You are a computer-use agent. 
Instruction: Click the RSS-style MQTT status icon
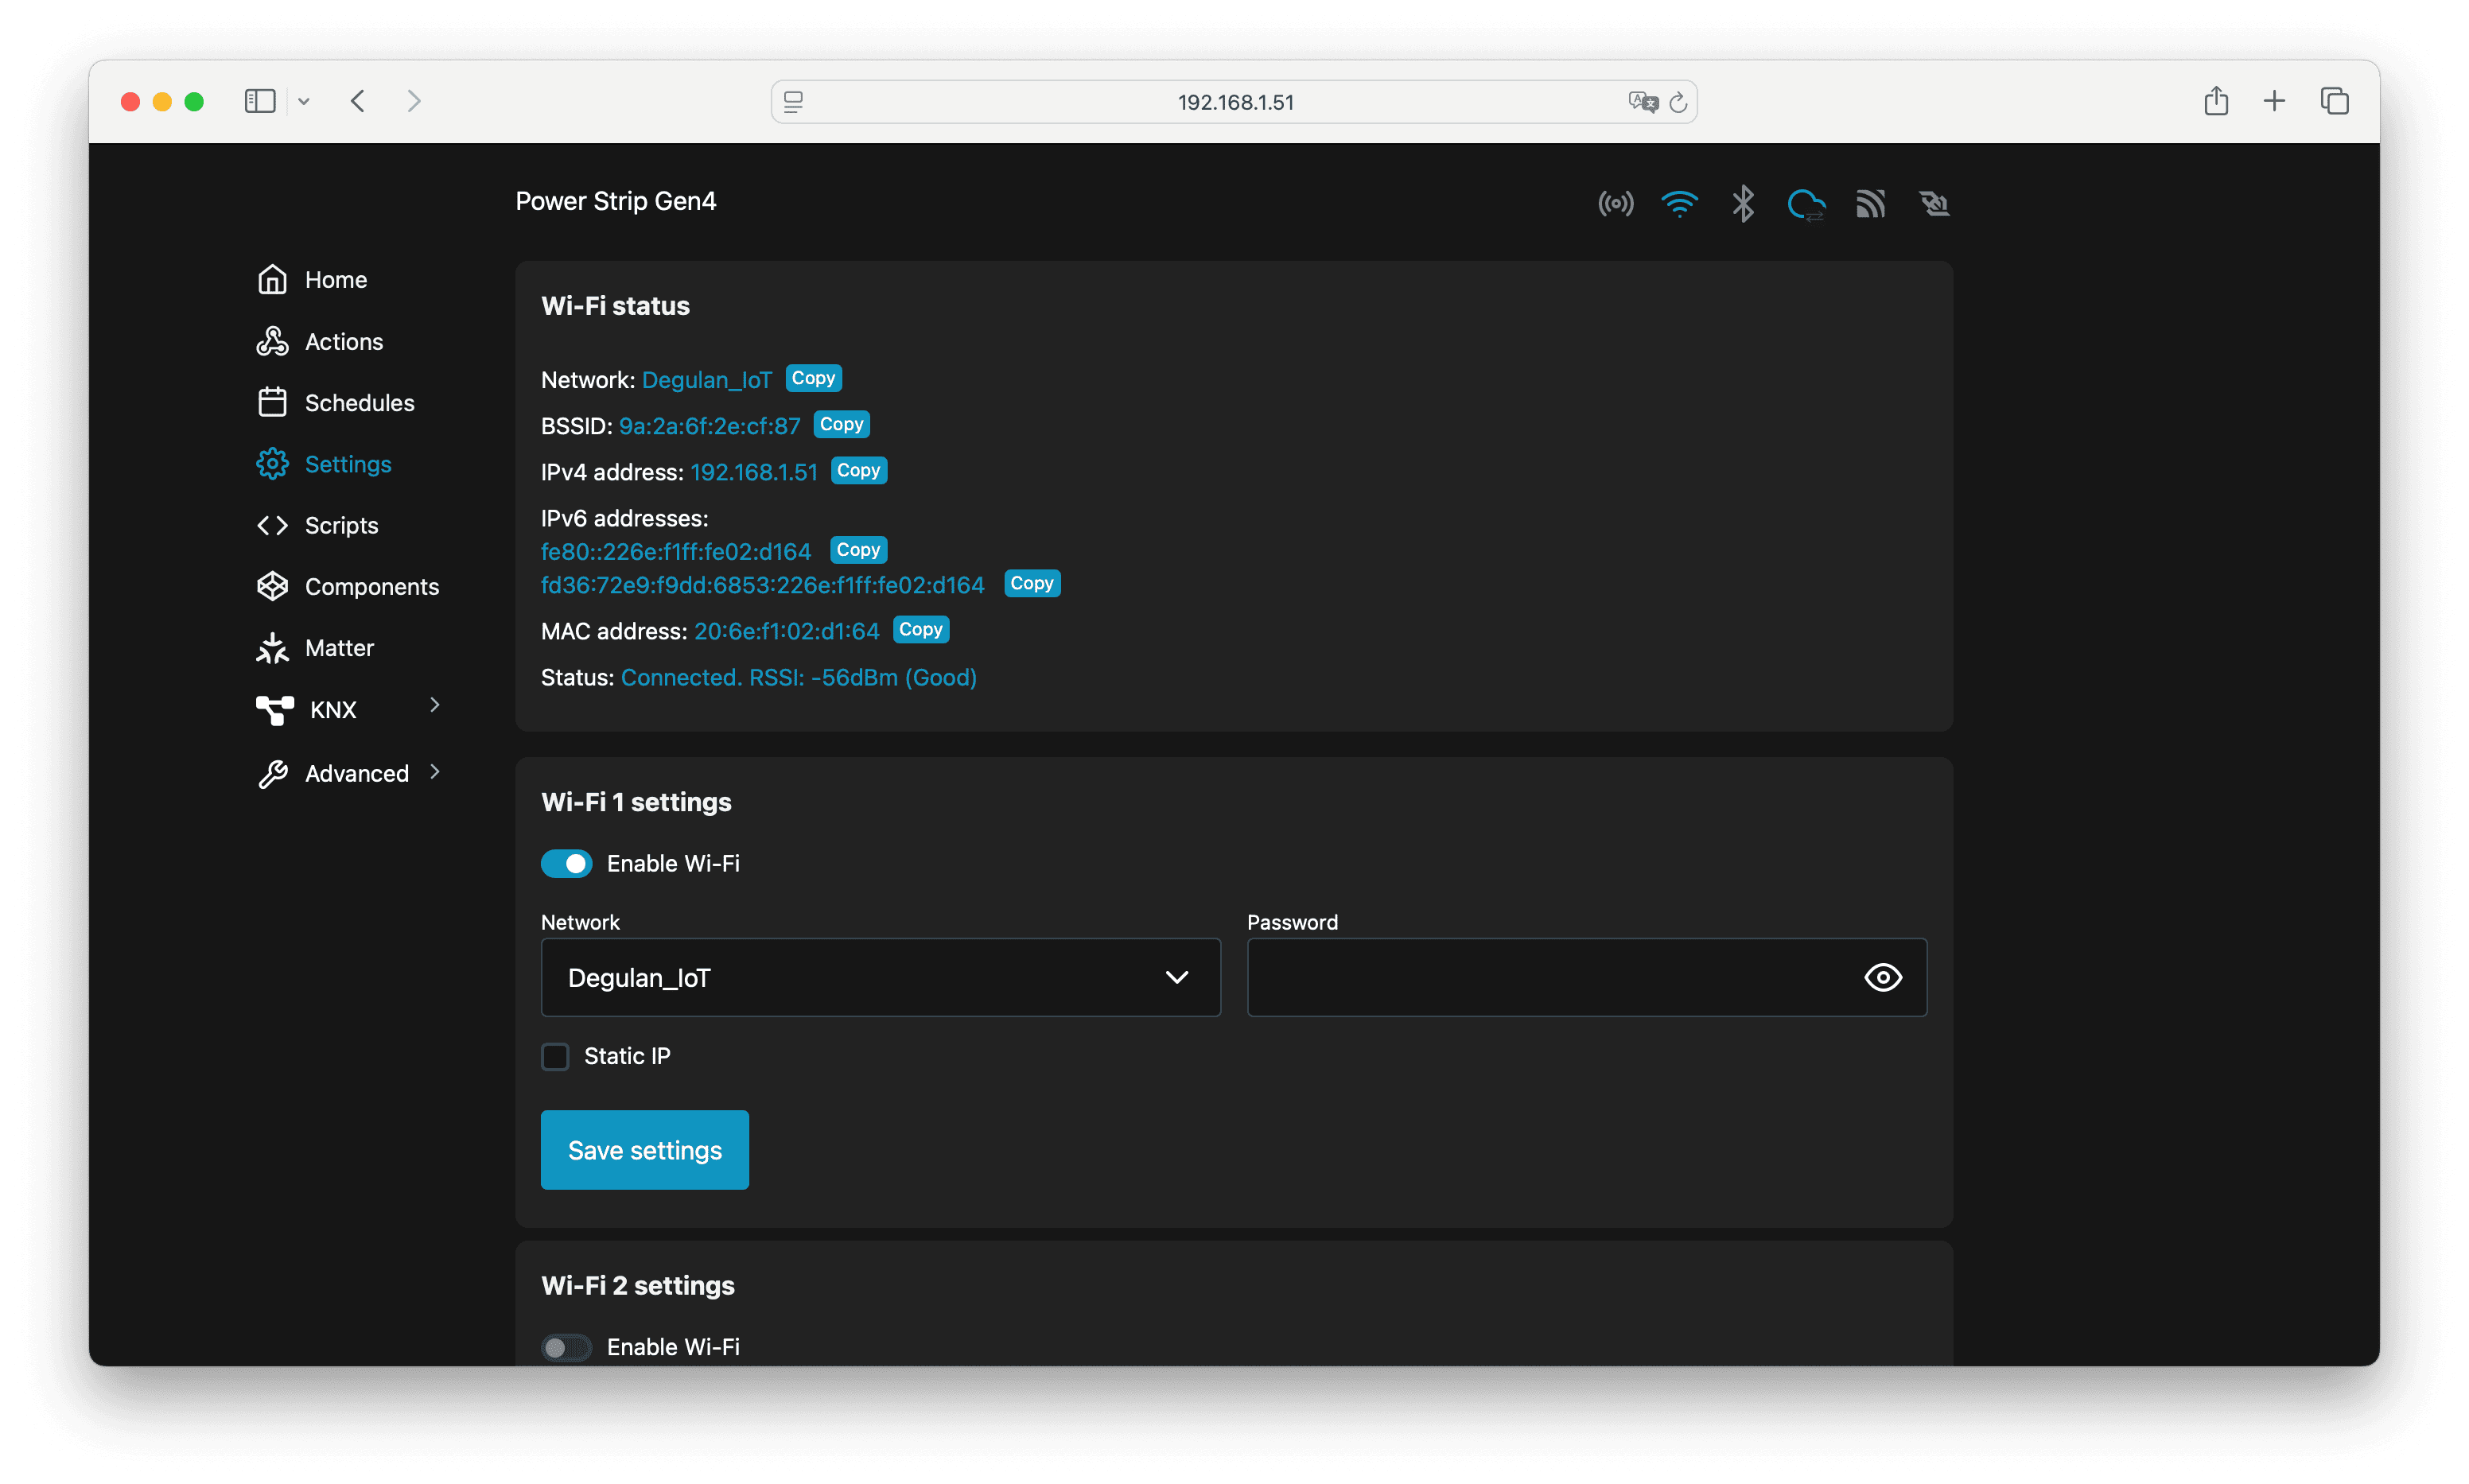coord(1870,204)
